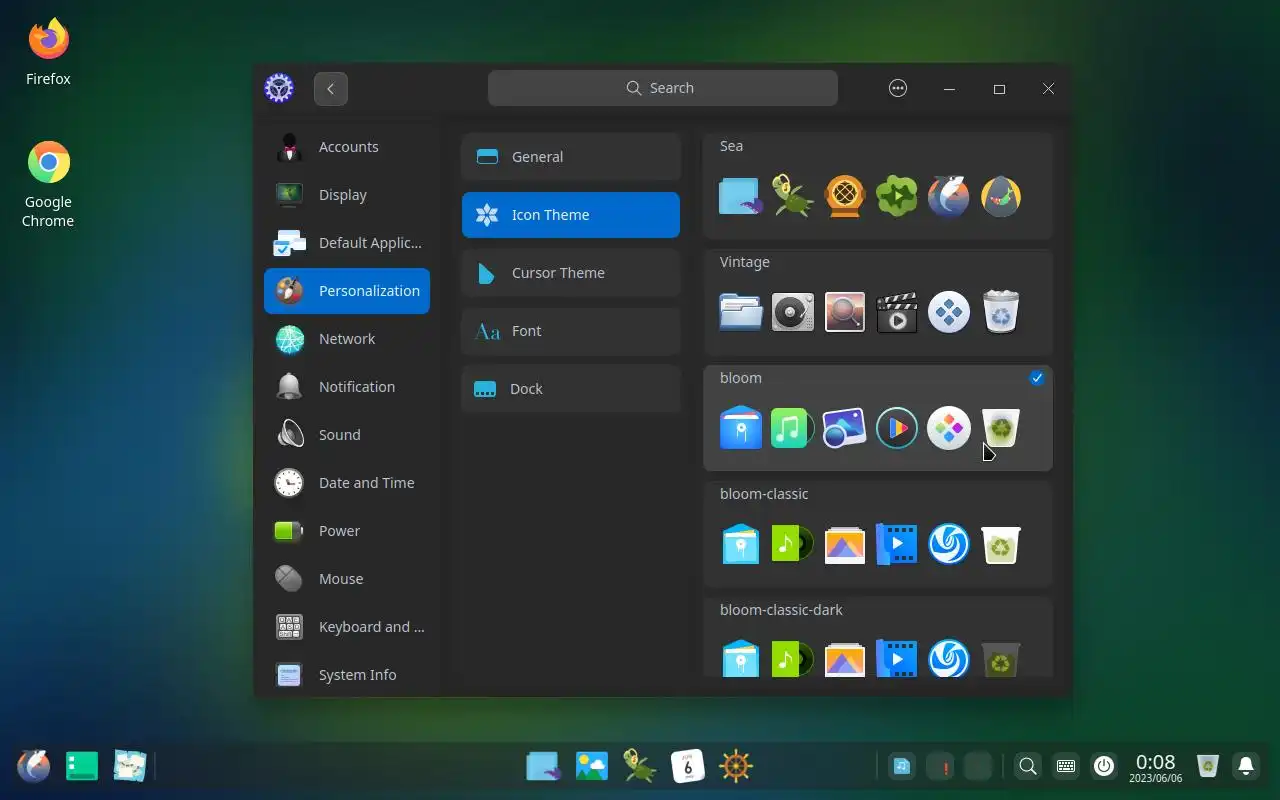Click the Sea theme trash egg icon
This screenshot has width=1280, height=800.
1001,196
